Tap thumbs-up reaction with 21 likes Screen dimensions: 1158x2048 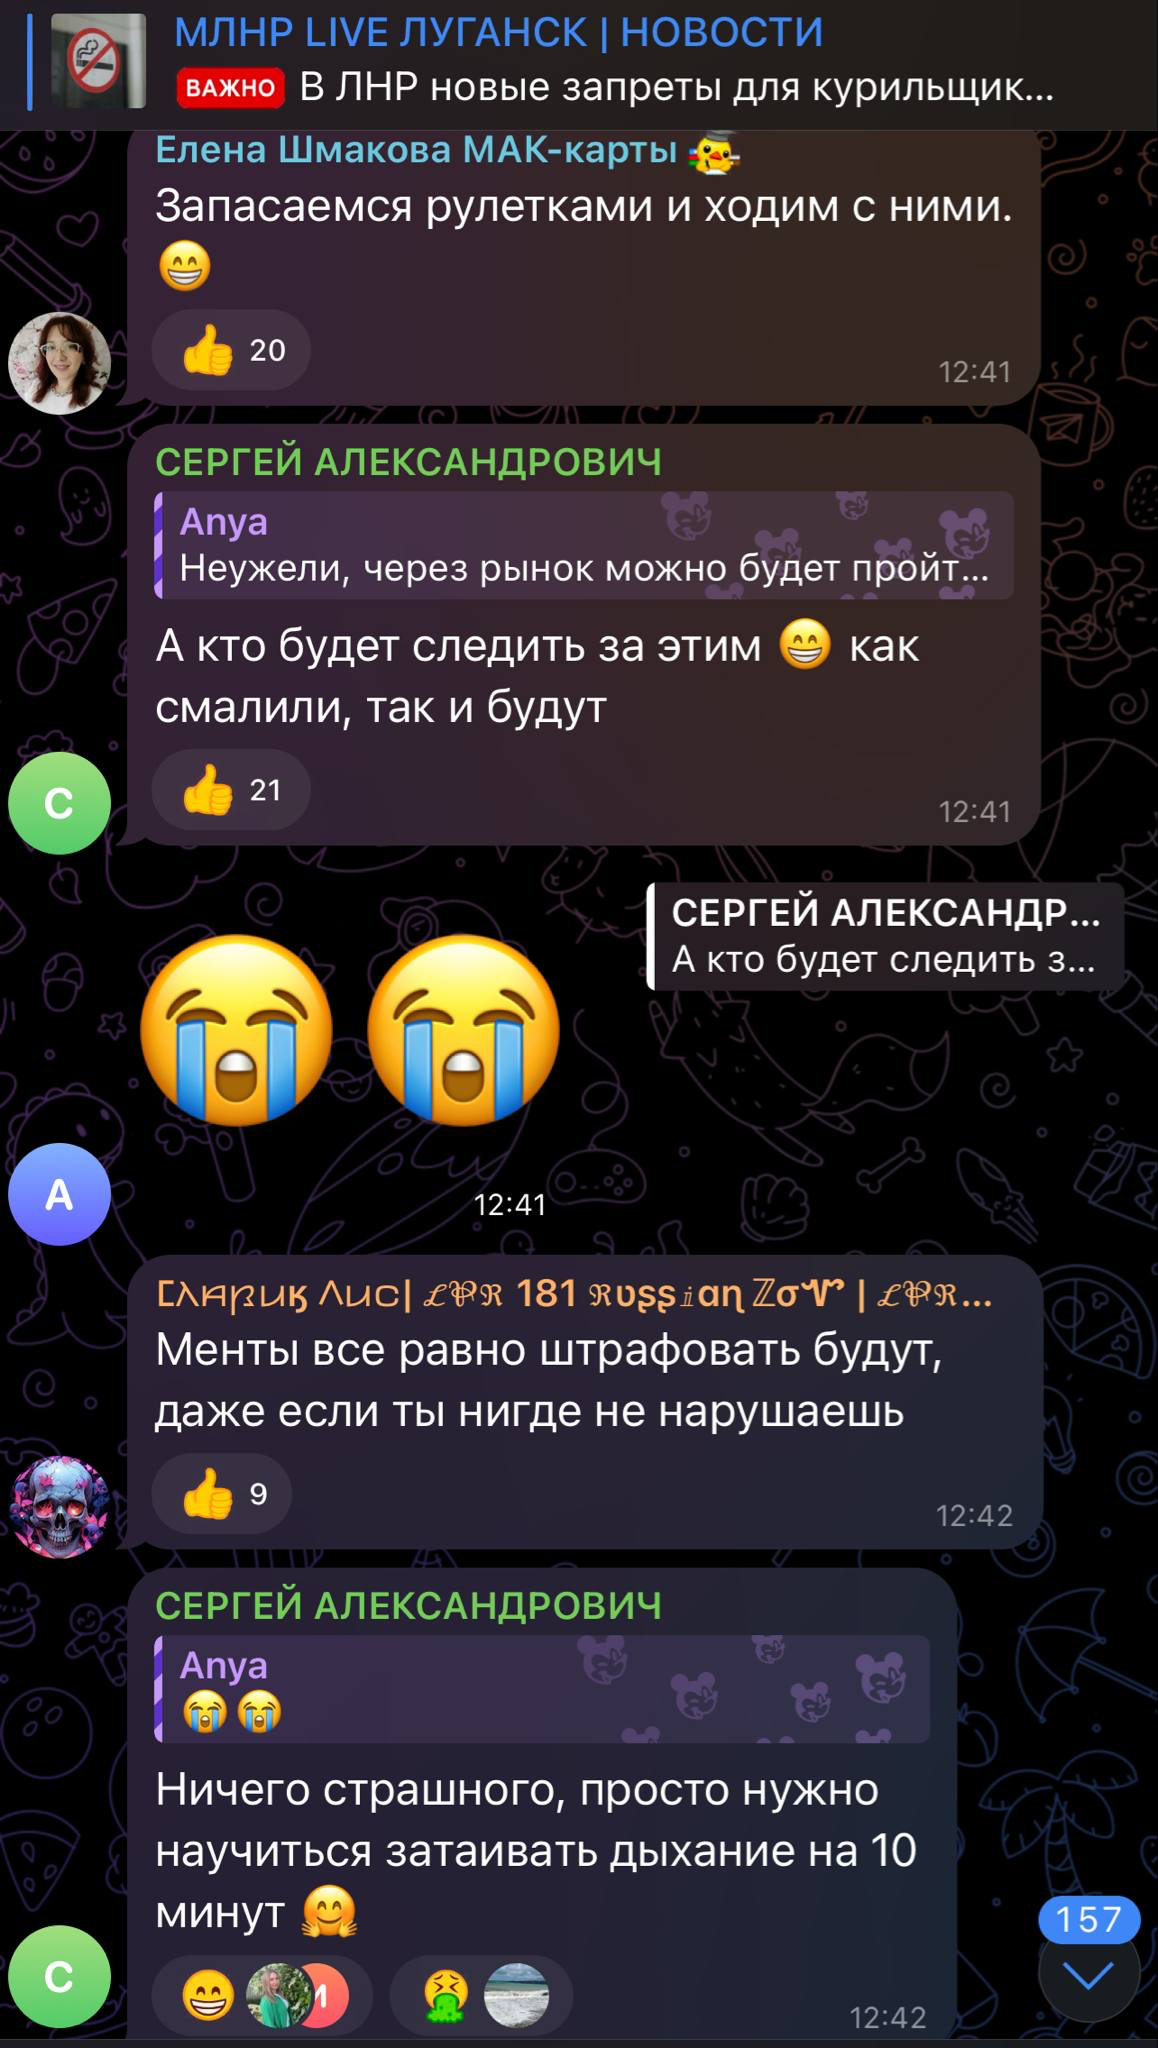(x=231, y=790)
